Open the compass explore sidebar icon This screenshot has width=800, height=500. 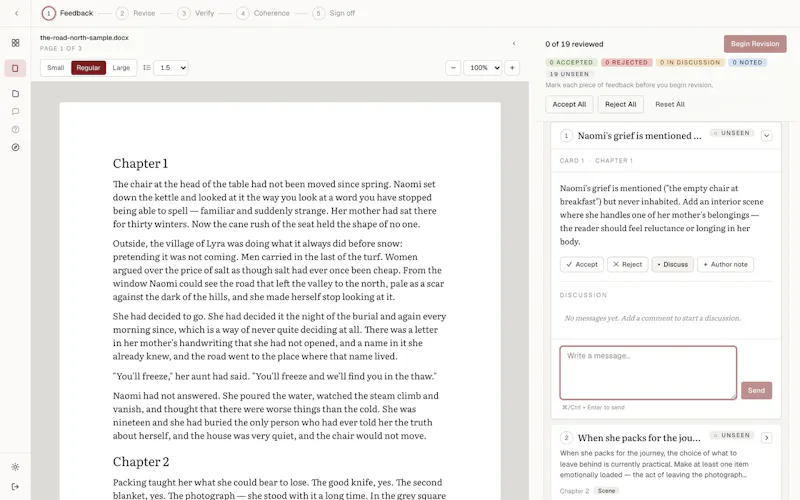[x=15, y=147]
